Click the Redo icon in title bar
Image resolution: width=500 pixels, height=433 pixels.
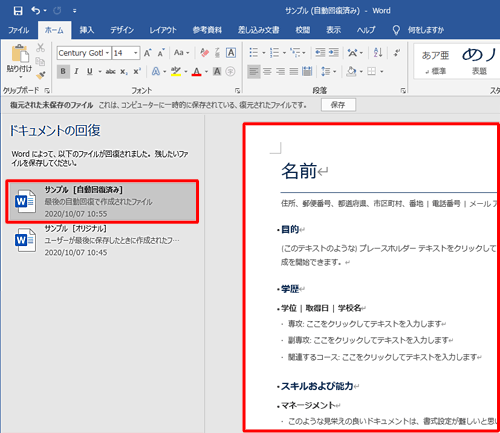(57, 11)
